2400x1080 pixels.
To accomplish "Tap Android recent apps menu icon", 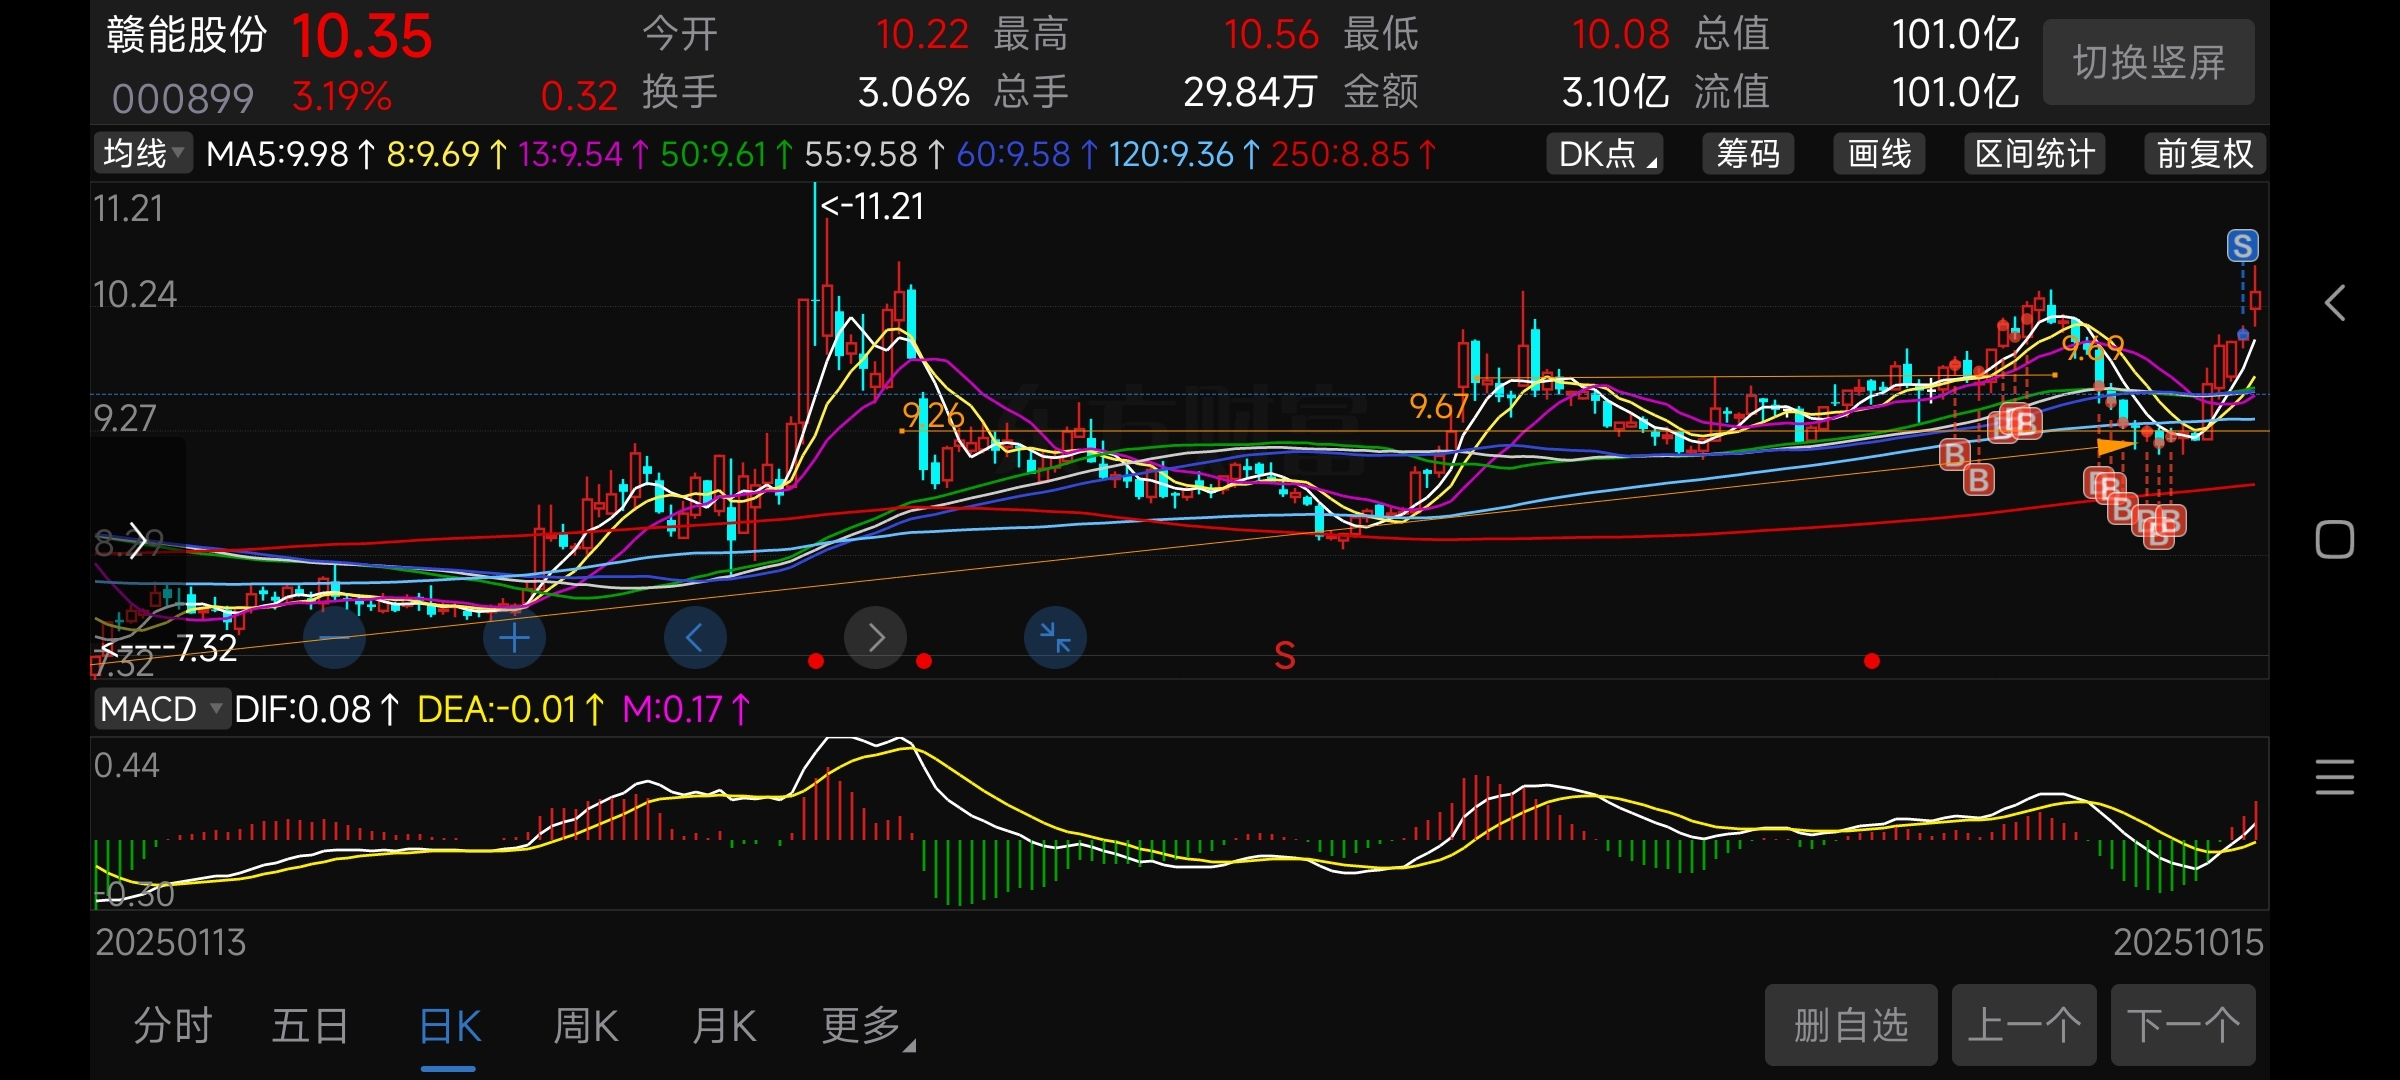I will tap(2335, 777).
